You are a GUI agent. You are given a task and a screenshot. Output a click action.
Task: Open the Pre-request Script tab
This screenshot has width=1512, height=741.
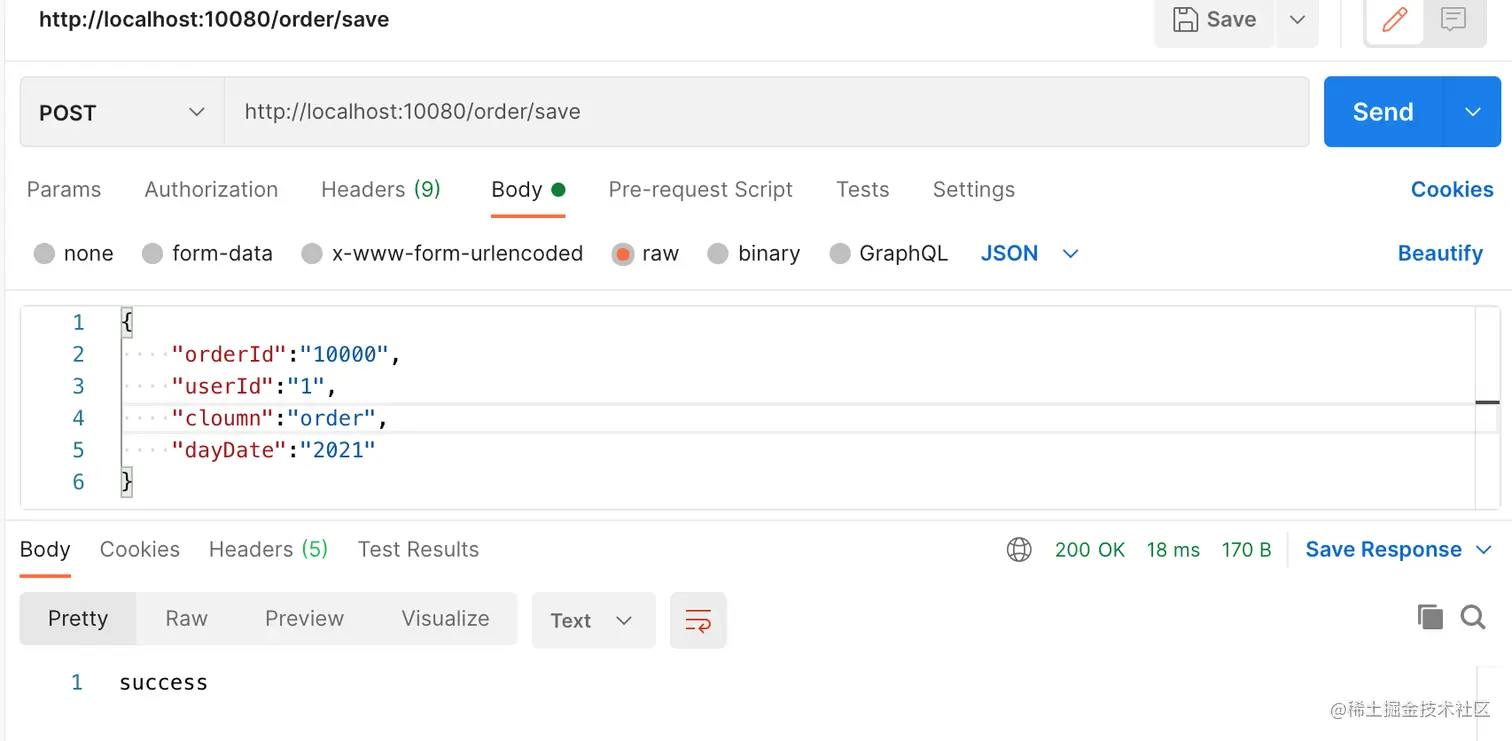700,190
